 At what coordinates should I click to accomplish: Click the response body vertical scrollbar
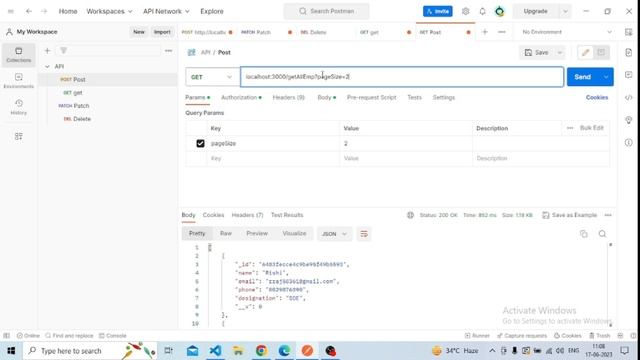611,284
